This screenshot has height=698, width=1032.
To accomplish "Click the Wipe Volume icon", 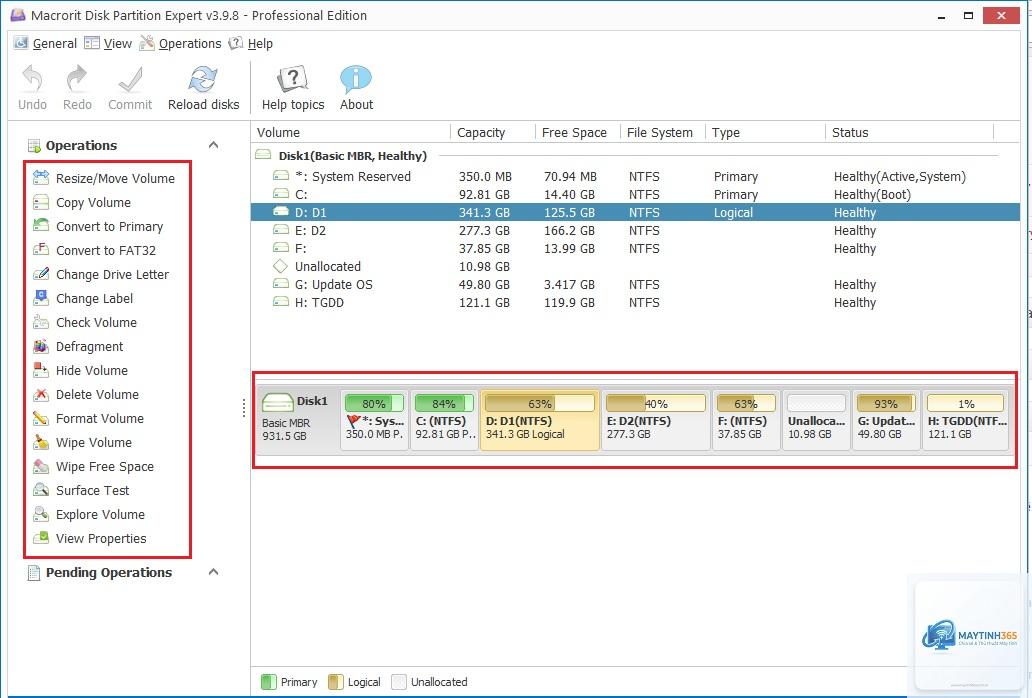I will 41,442.
